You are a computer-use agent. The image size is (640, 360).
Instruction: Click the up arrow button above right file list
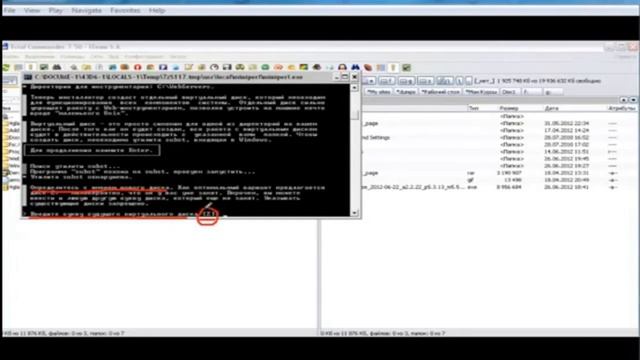[x=624, y=100]
